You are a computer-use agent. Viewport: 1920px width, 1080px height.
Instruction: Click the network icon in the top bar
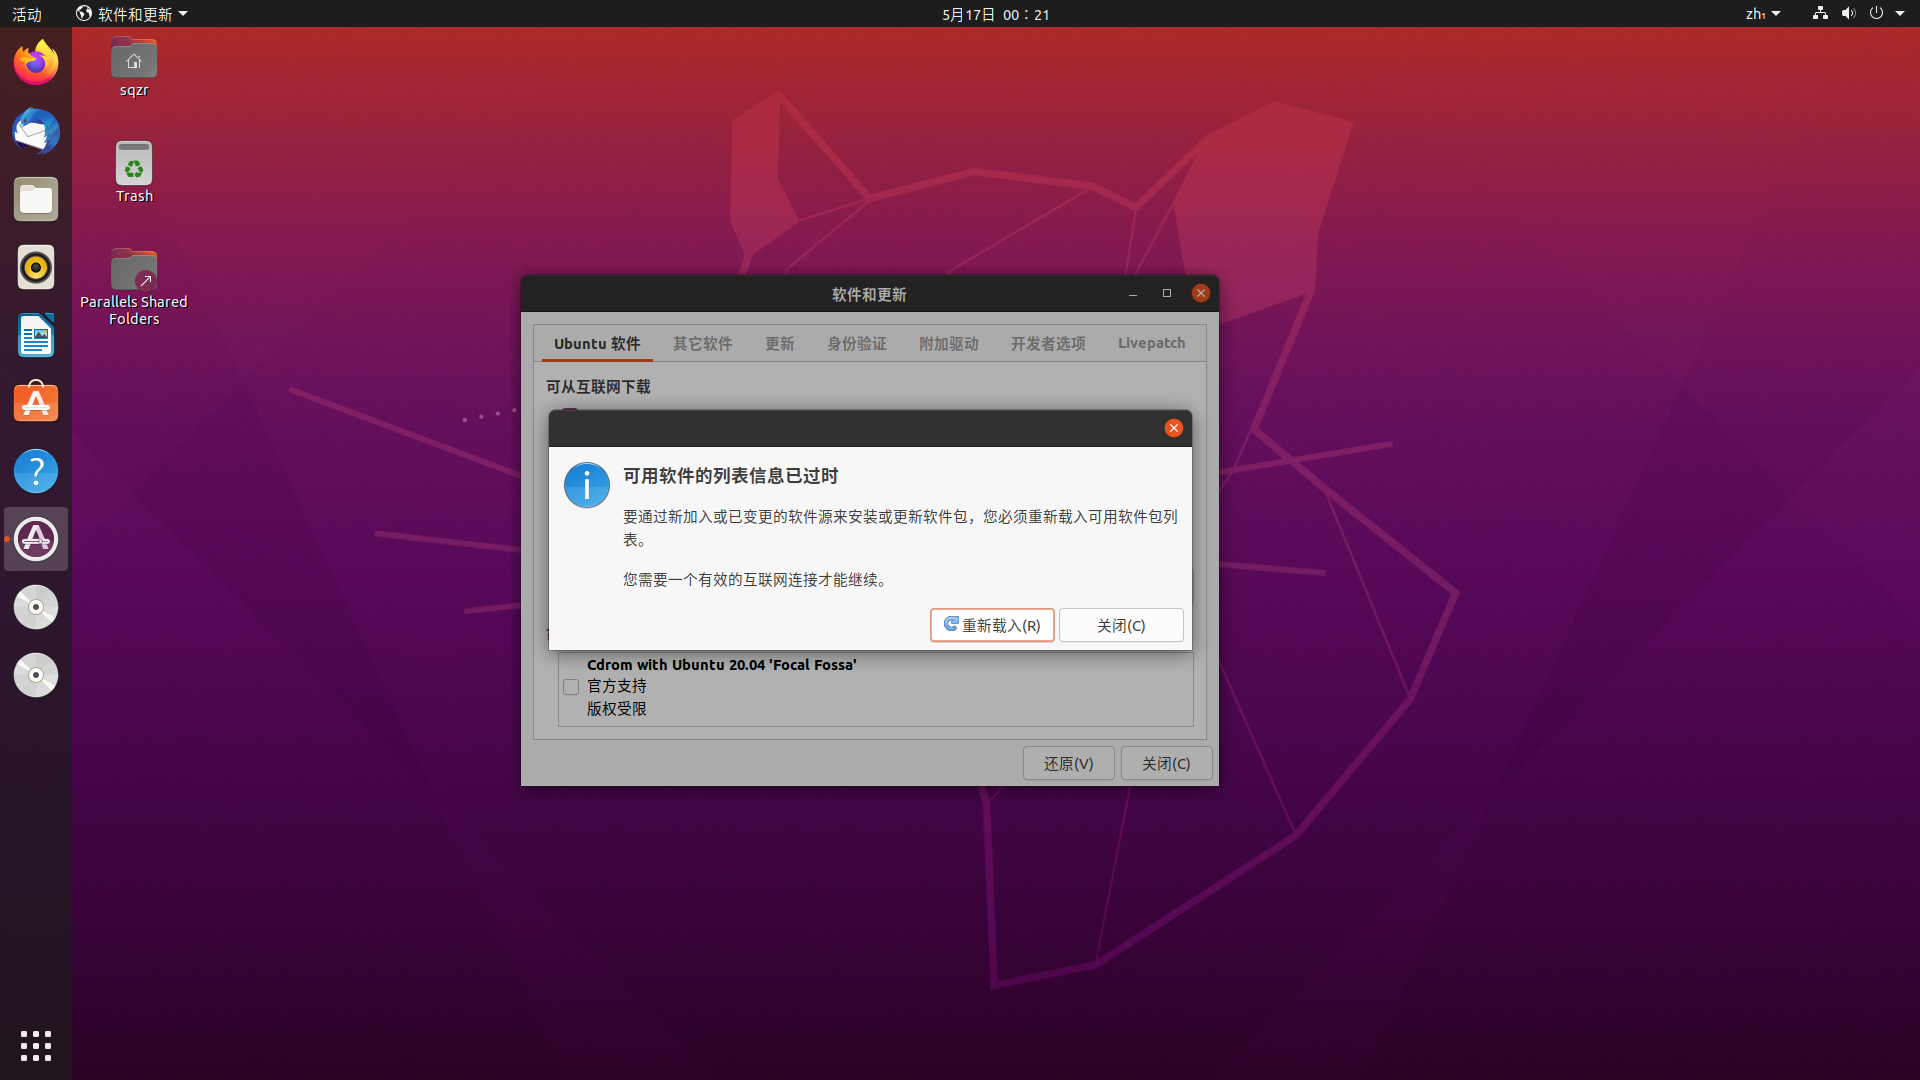pyautogui.click(x=1820, y=14)
